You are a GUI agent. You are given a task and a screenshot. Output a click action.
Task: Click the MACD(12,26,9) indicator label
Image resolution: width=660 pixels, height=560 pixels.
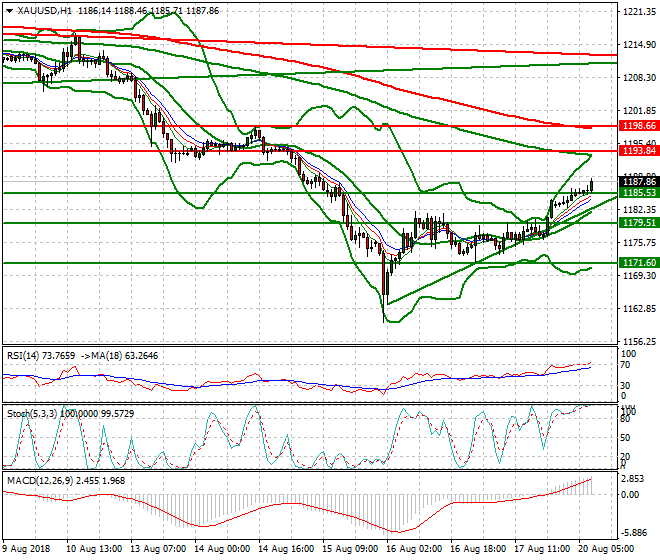tap(40, 481)
